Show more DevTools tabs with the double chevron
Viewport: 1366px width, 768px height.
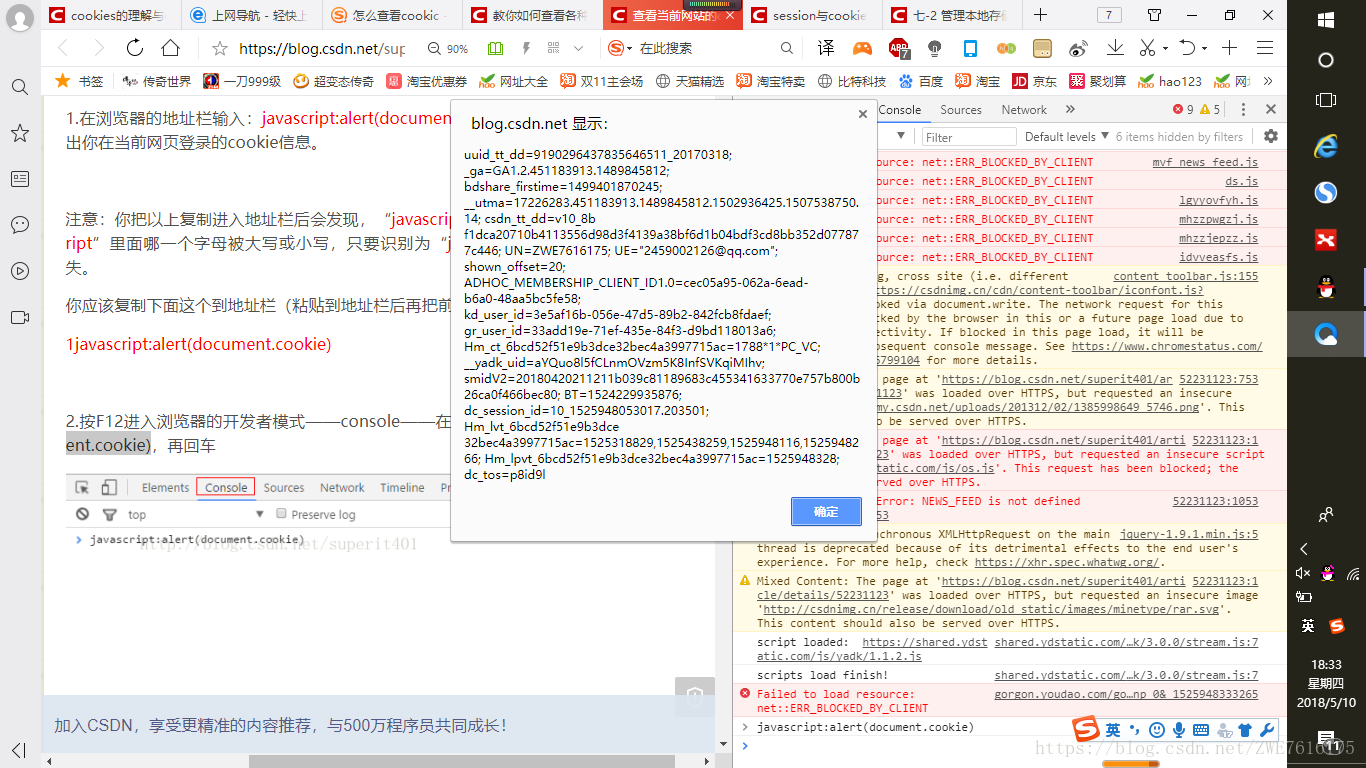[1070, 110]
